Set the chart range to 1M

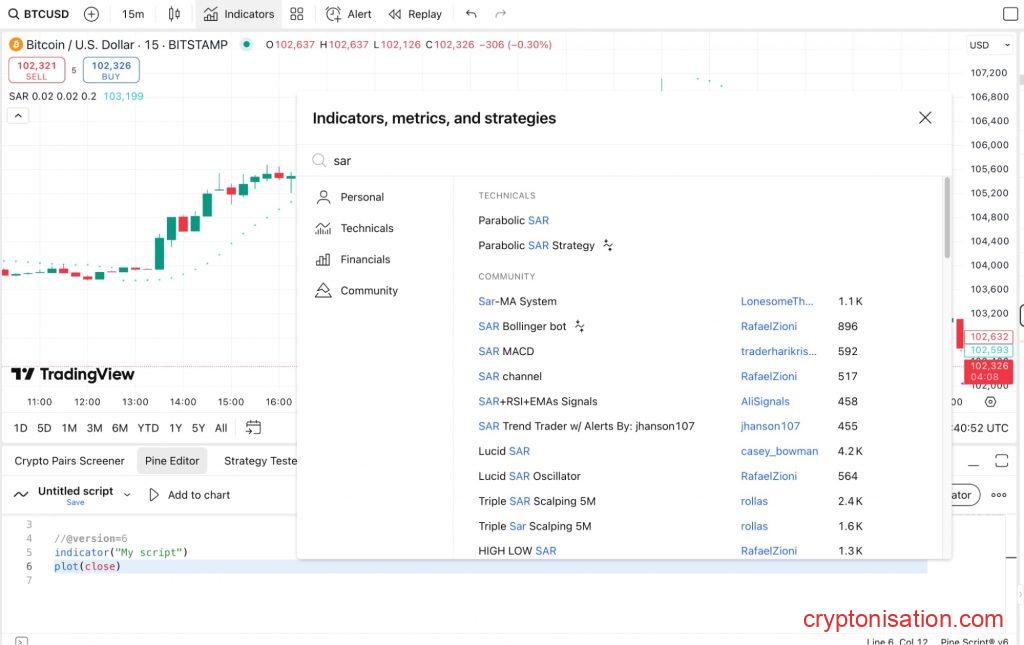(x=69, y=428)
